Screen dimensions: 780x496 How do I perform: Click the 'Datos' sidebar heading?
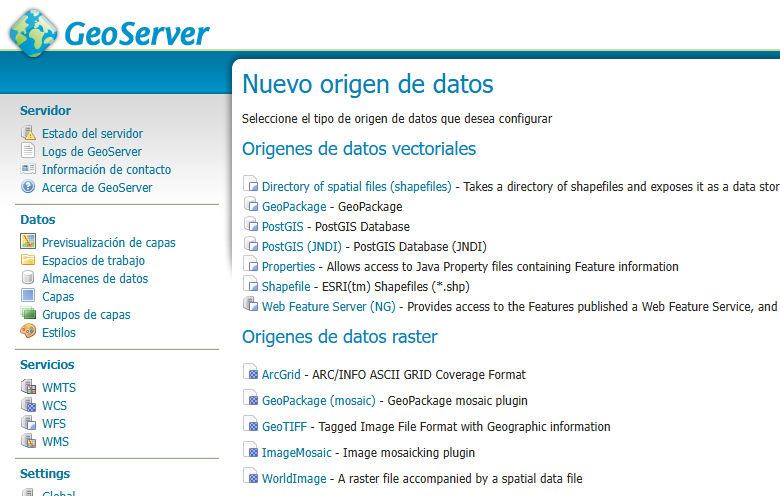(x=38, y=219)
